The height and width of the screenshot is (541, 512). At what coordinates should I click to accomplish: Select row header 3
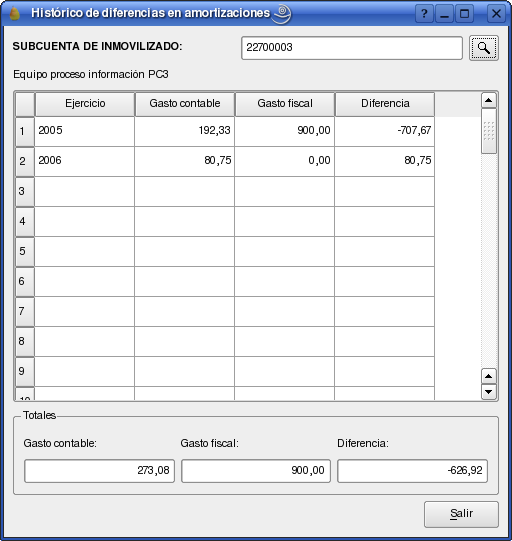coord(25,191)
